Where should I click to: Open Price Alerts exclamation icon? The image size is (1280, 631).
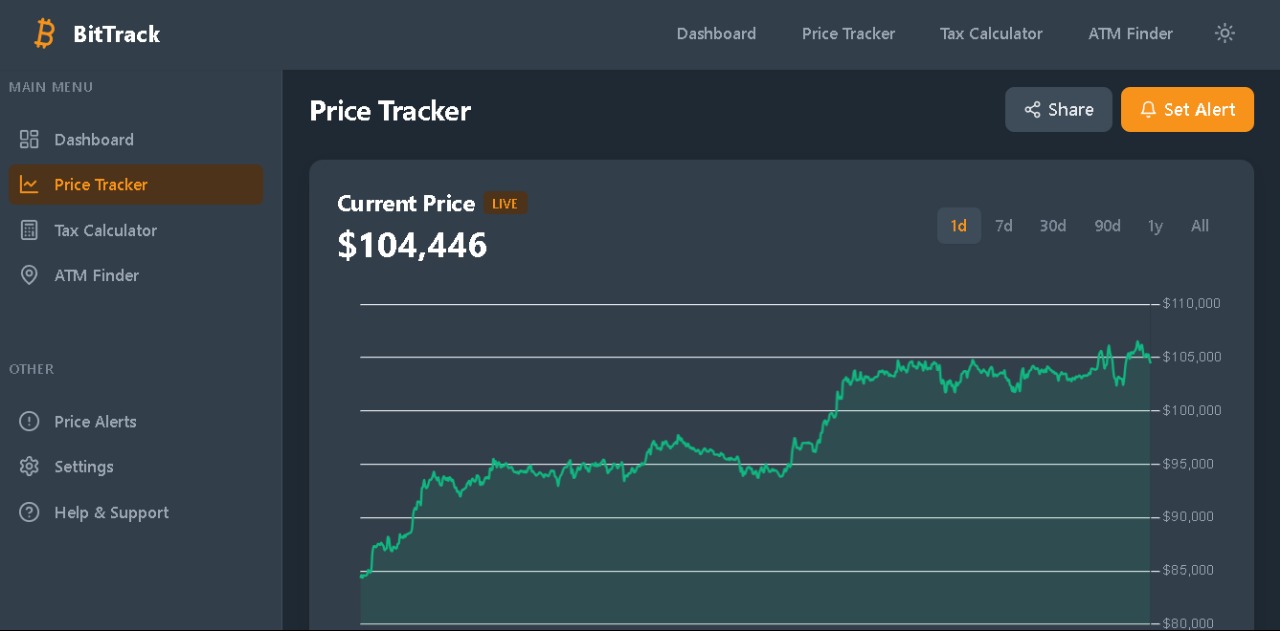pyautogui.click(x=29, y=421)
